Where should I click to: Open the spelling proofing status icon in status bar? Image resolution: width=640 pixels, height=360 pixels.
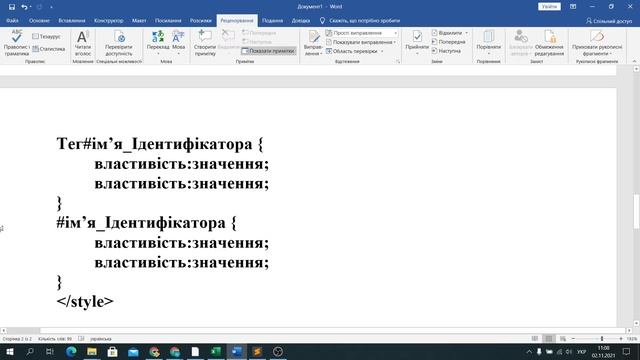coord(81,339)
